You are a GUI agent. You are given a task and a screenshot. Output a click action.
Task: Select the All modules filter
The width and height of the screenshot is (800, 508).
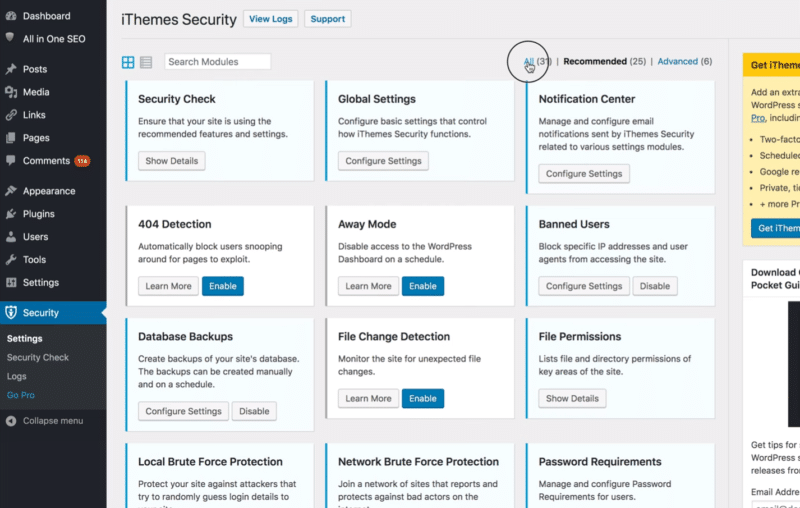529,61
